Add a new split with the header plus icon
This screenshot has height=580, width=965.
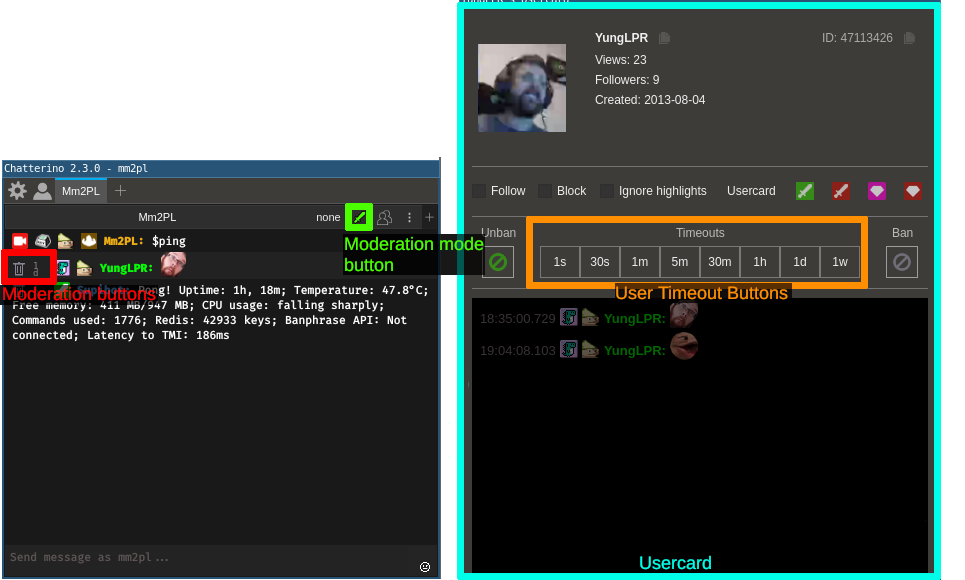[x=430, y=217]
